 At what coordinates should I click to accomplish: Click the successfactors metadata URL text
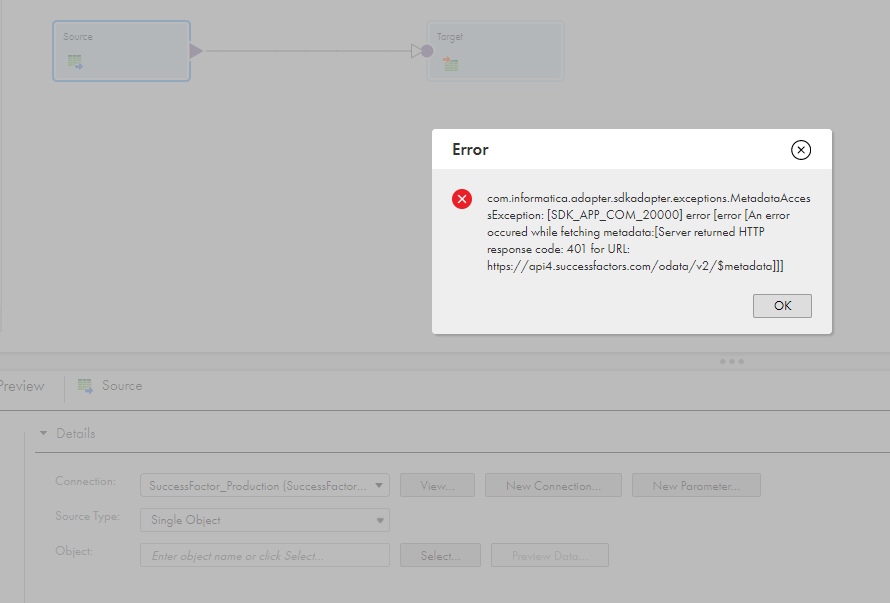click(x=635, y=266)
